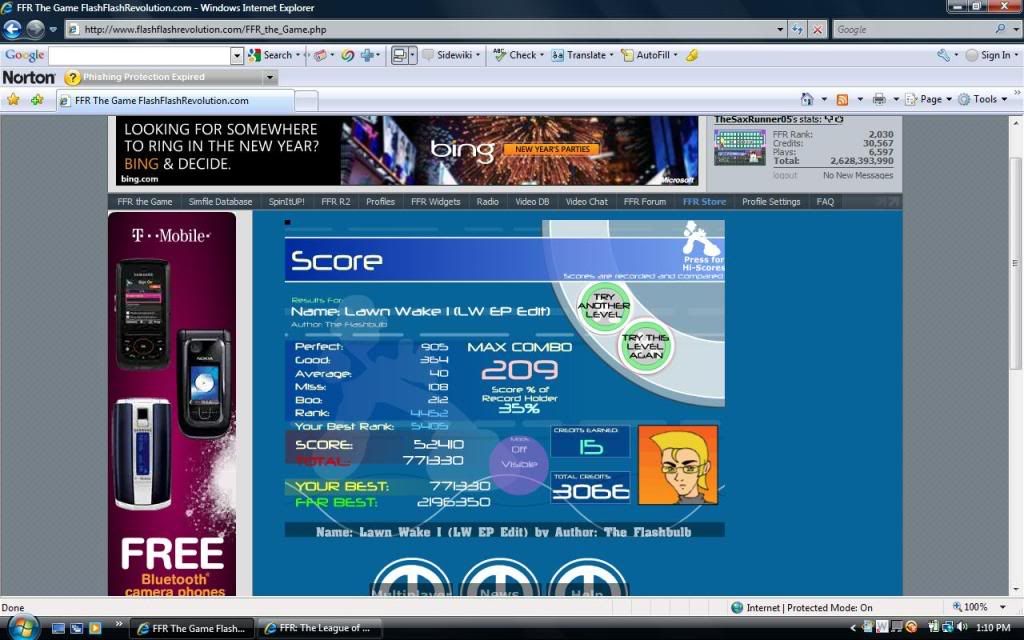Open the Simfile Database nav item
The image size is (1024, 640).
click(x=220, y=201)
